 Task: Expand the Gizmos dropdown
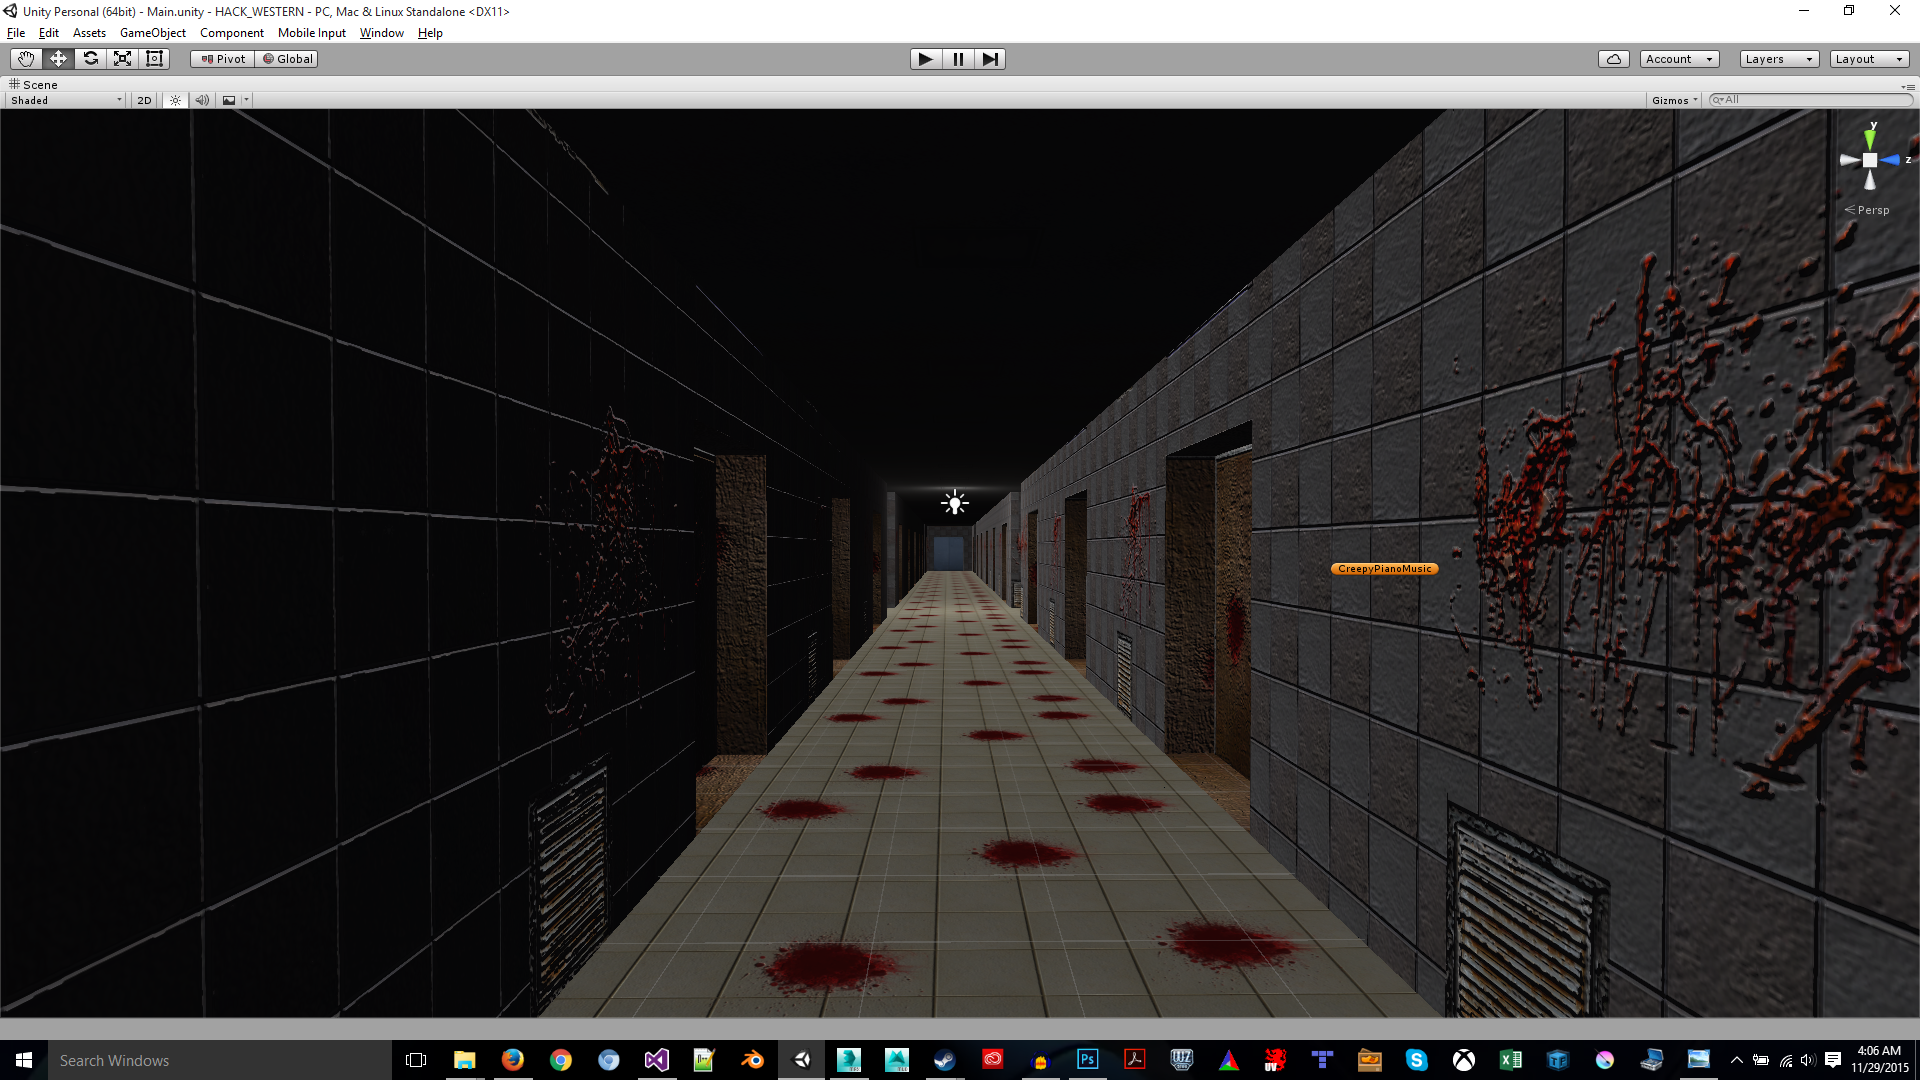click(1674, 100)
